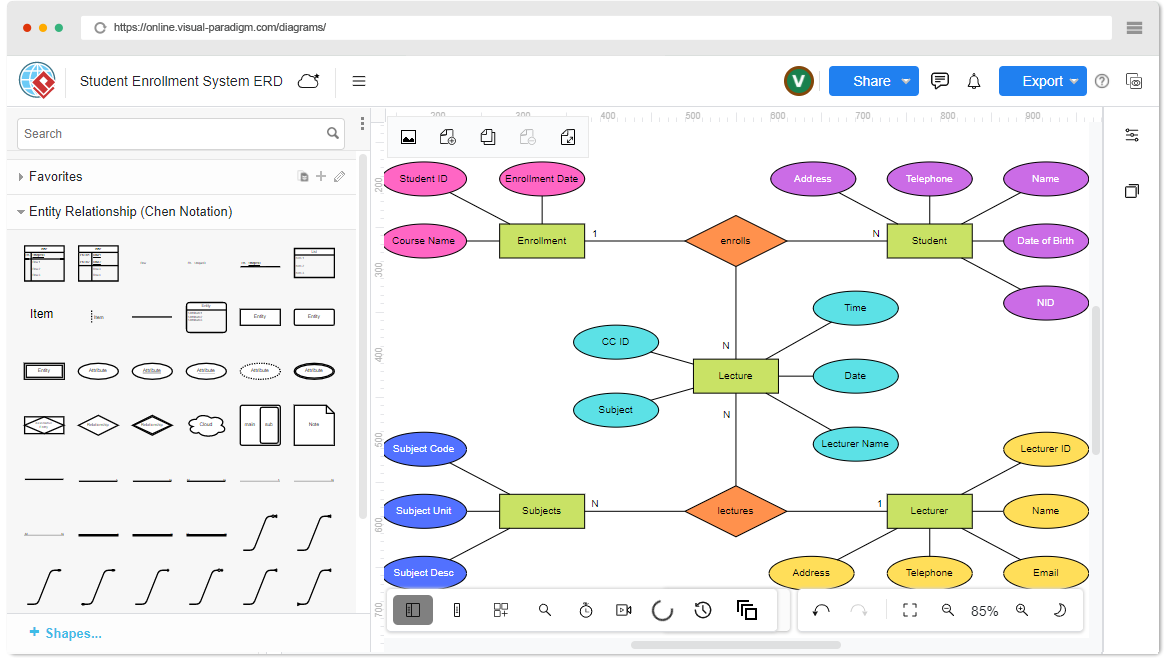Insert an image using the picture icon
1170x665 pixels.
click(409, 137)
